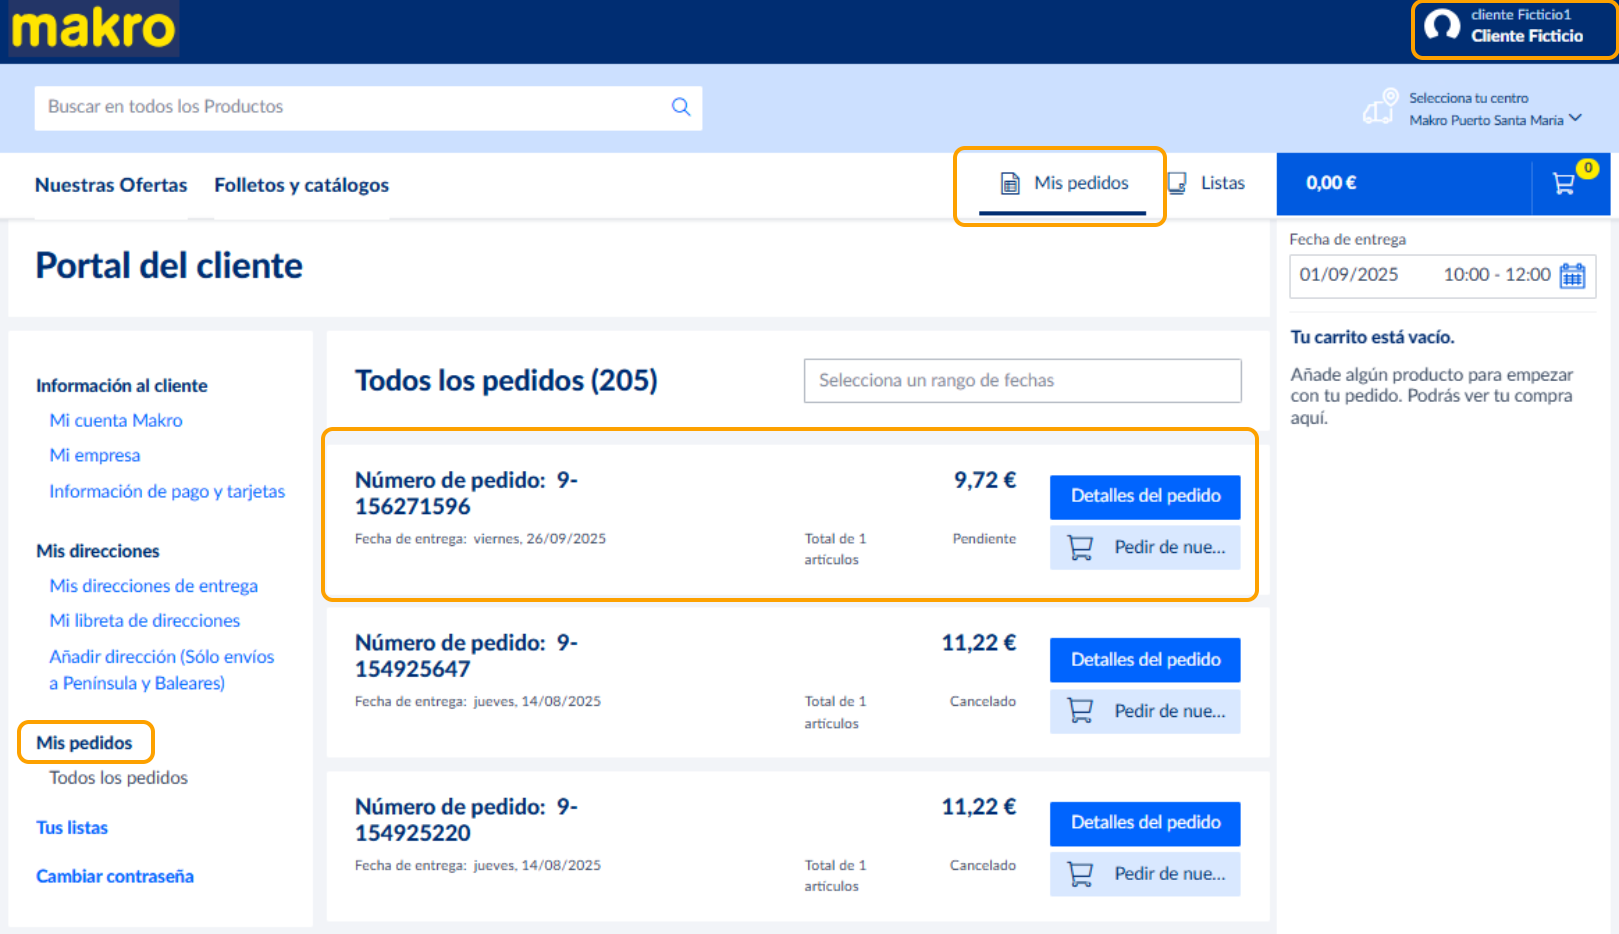Screen dimensions: 1619x934
Task: Open Nuestras Ofertas menu
Action: (111, 185)
